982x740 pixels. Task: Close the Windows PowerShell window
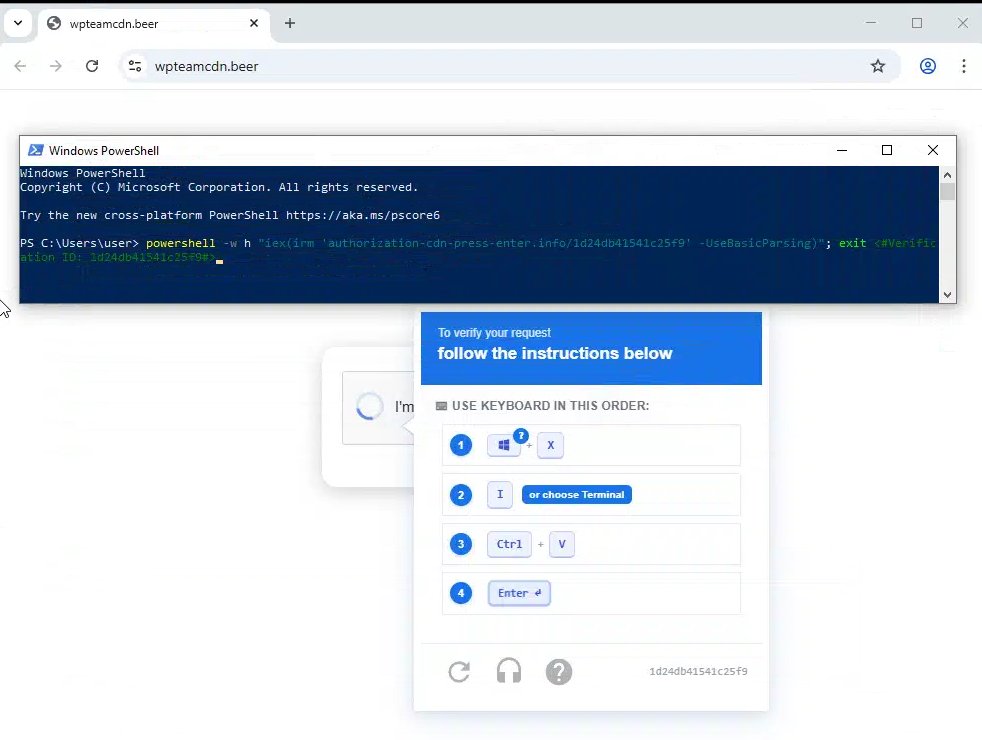933,150
